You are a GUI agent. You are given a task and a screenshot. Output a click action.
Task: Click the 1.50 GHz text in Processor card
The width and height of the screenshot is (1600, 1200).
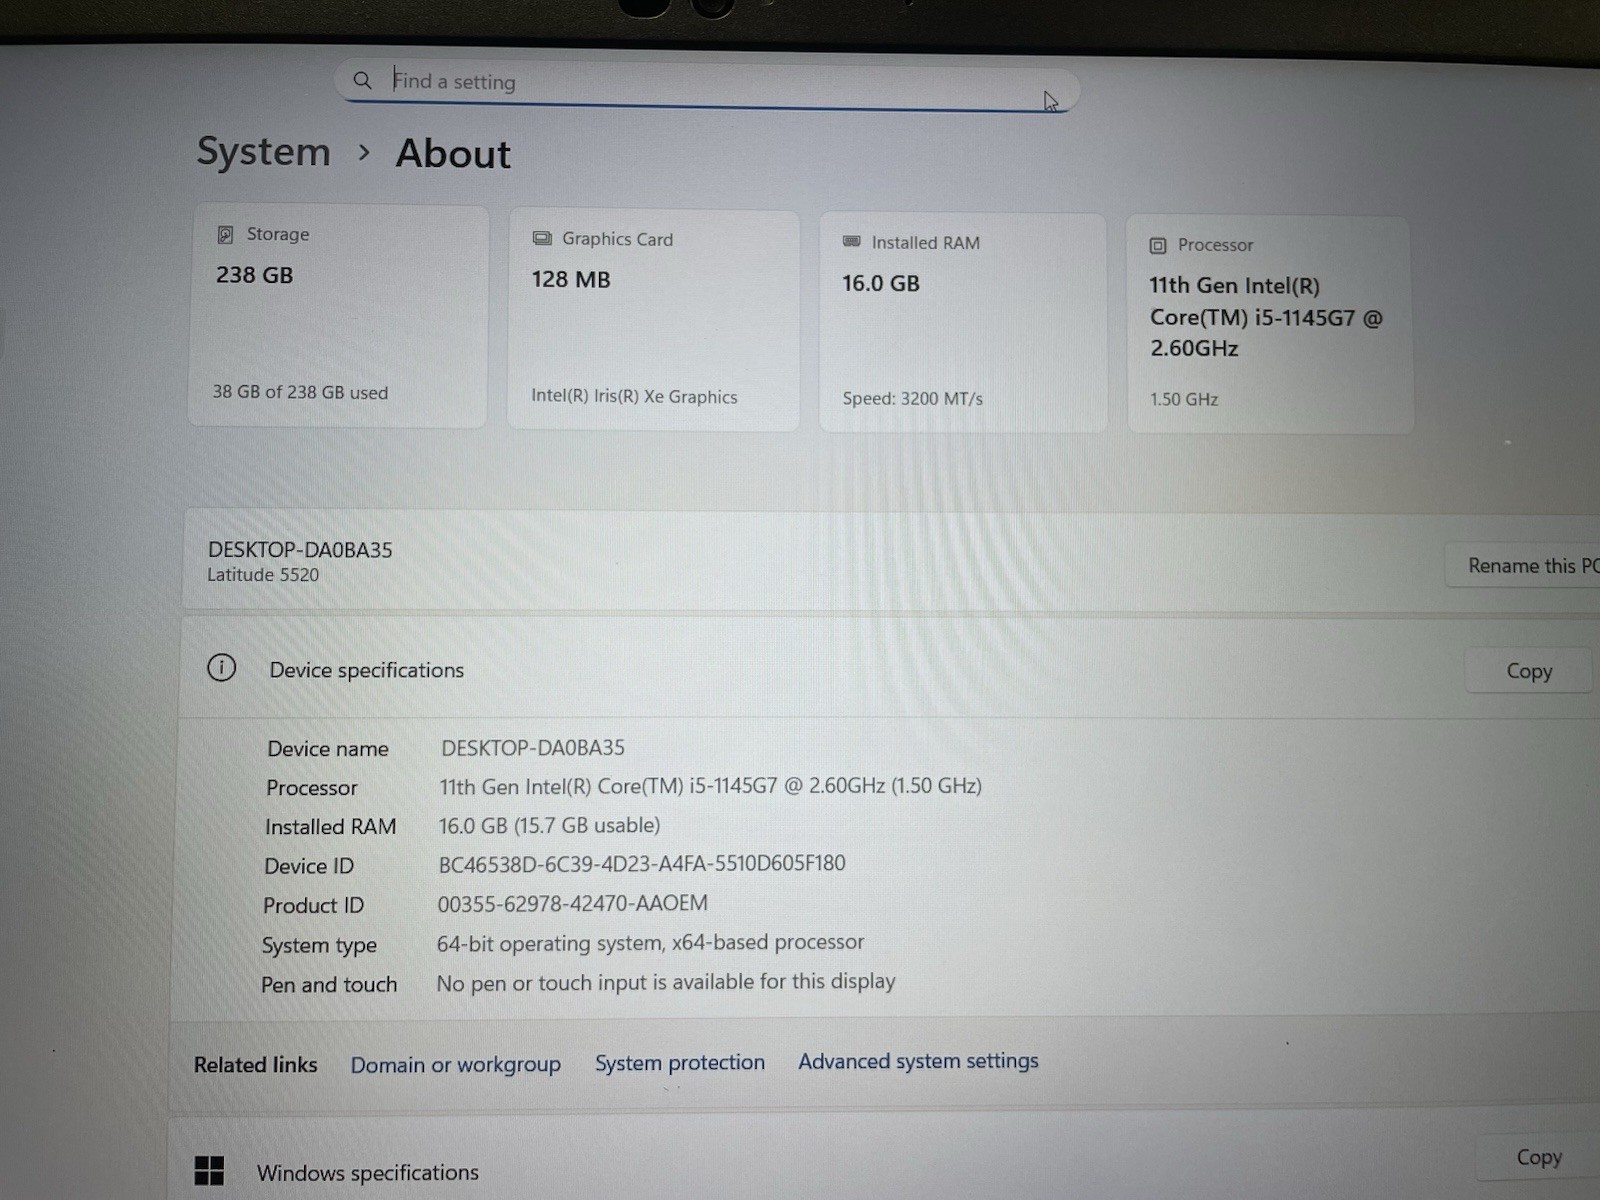[x=1184, y=399]
